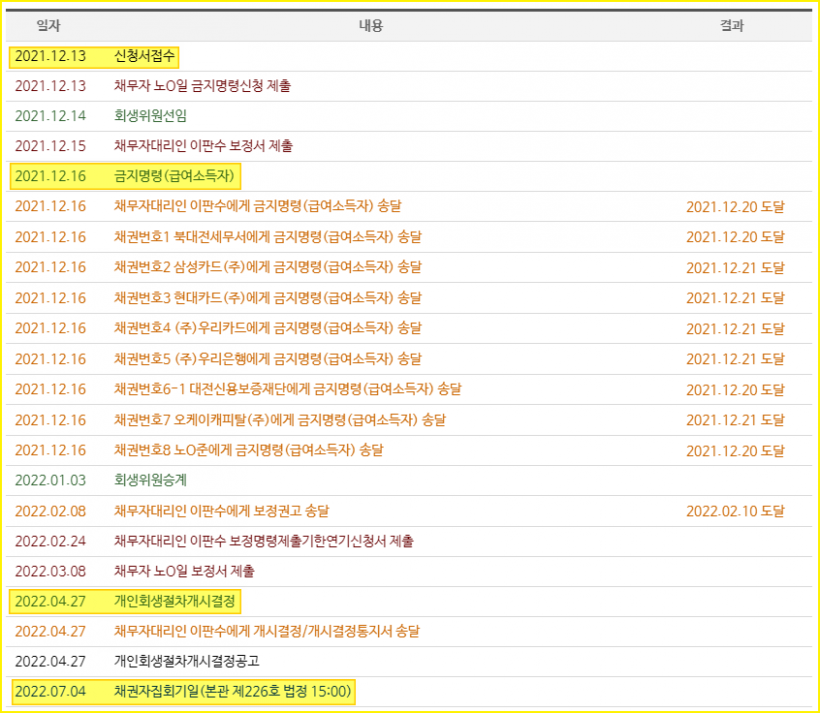The width and height of the screenshot is (820, 713).
Task: Click 도달 result for 대전신용보증재단 row
Action: click(735, 390)
